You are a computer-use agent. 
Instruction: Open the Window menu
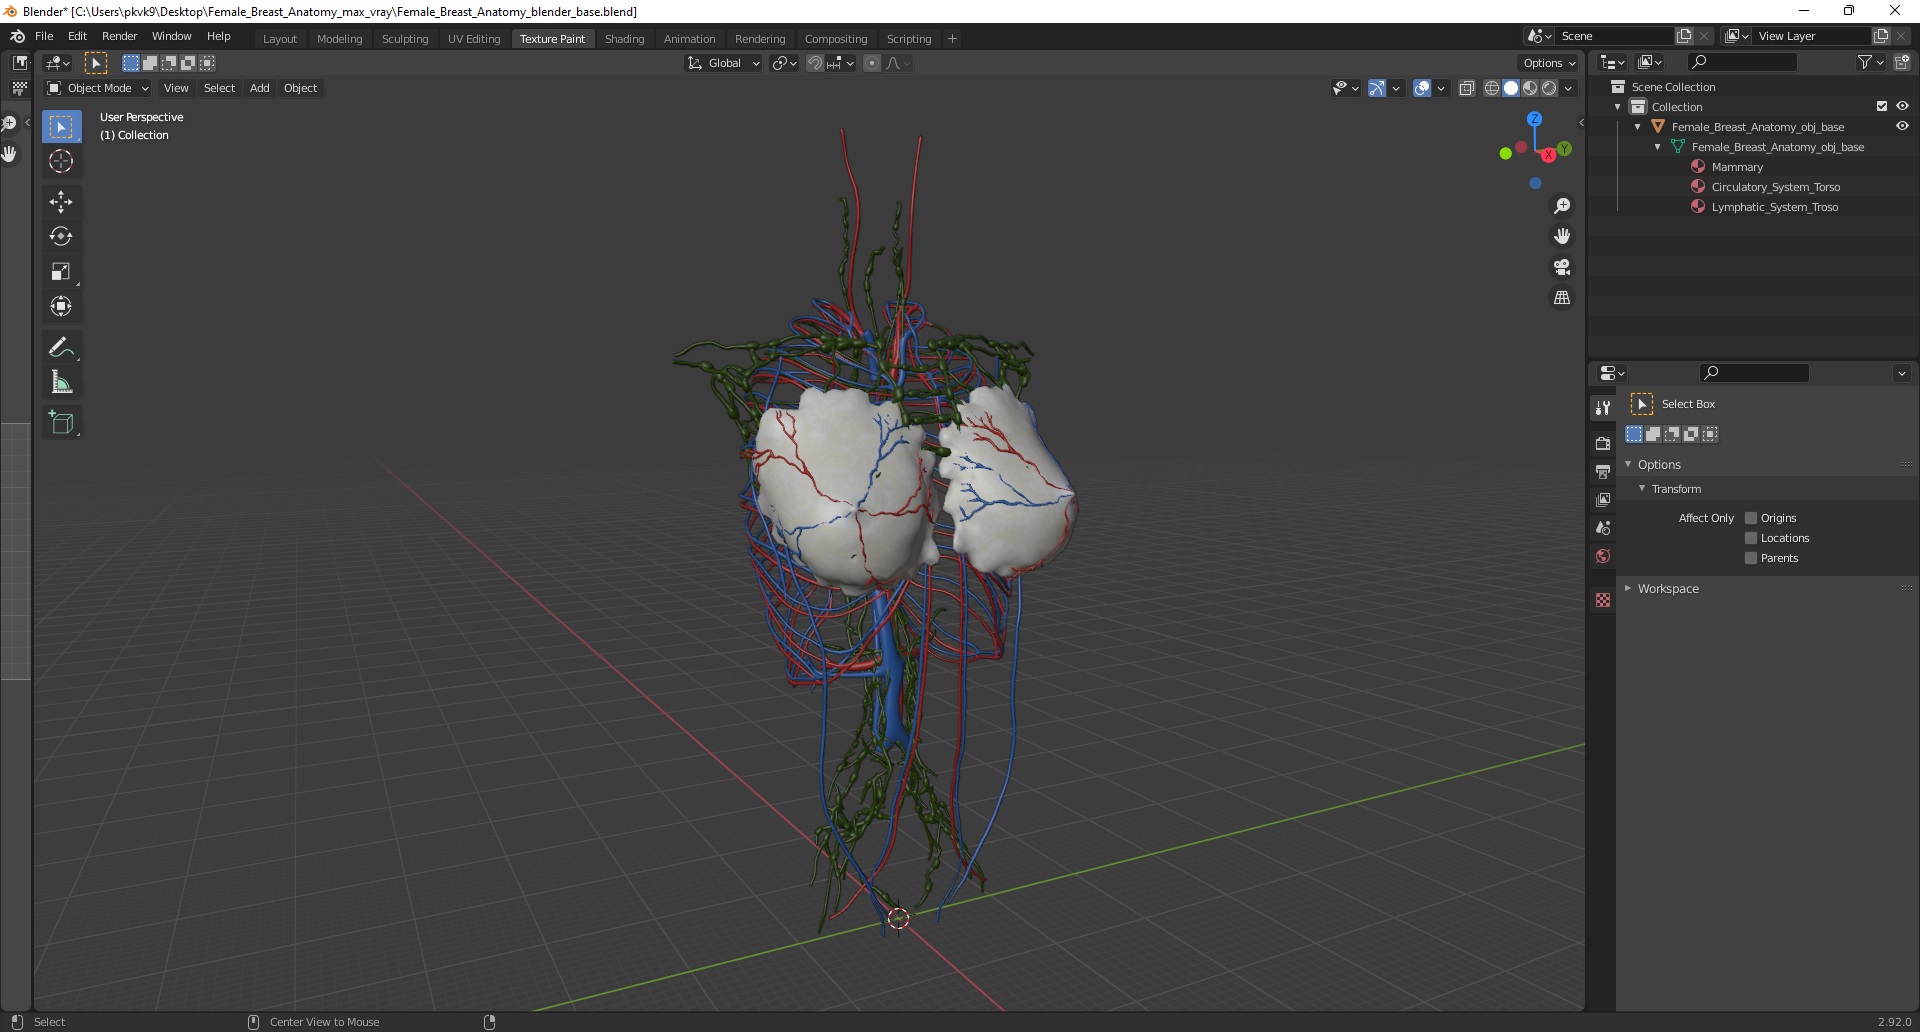click(171, 36)
